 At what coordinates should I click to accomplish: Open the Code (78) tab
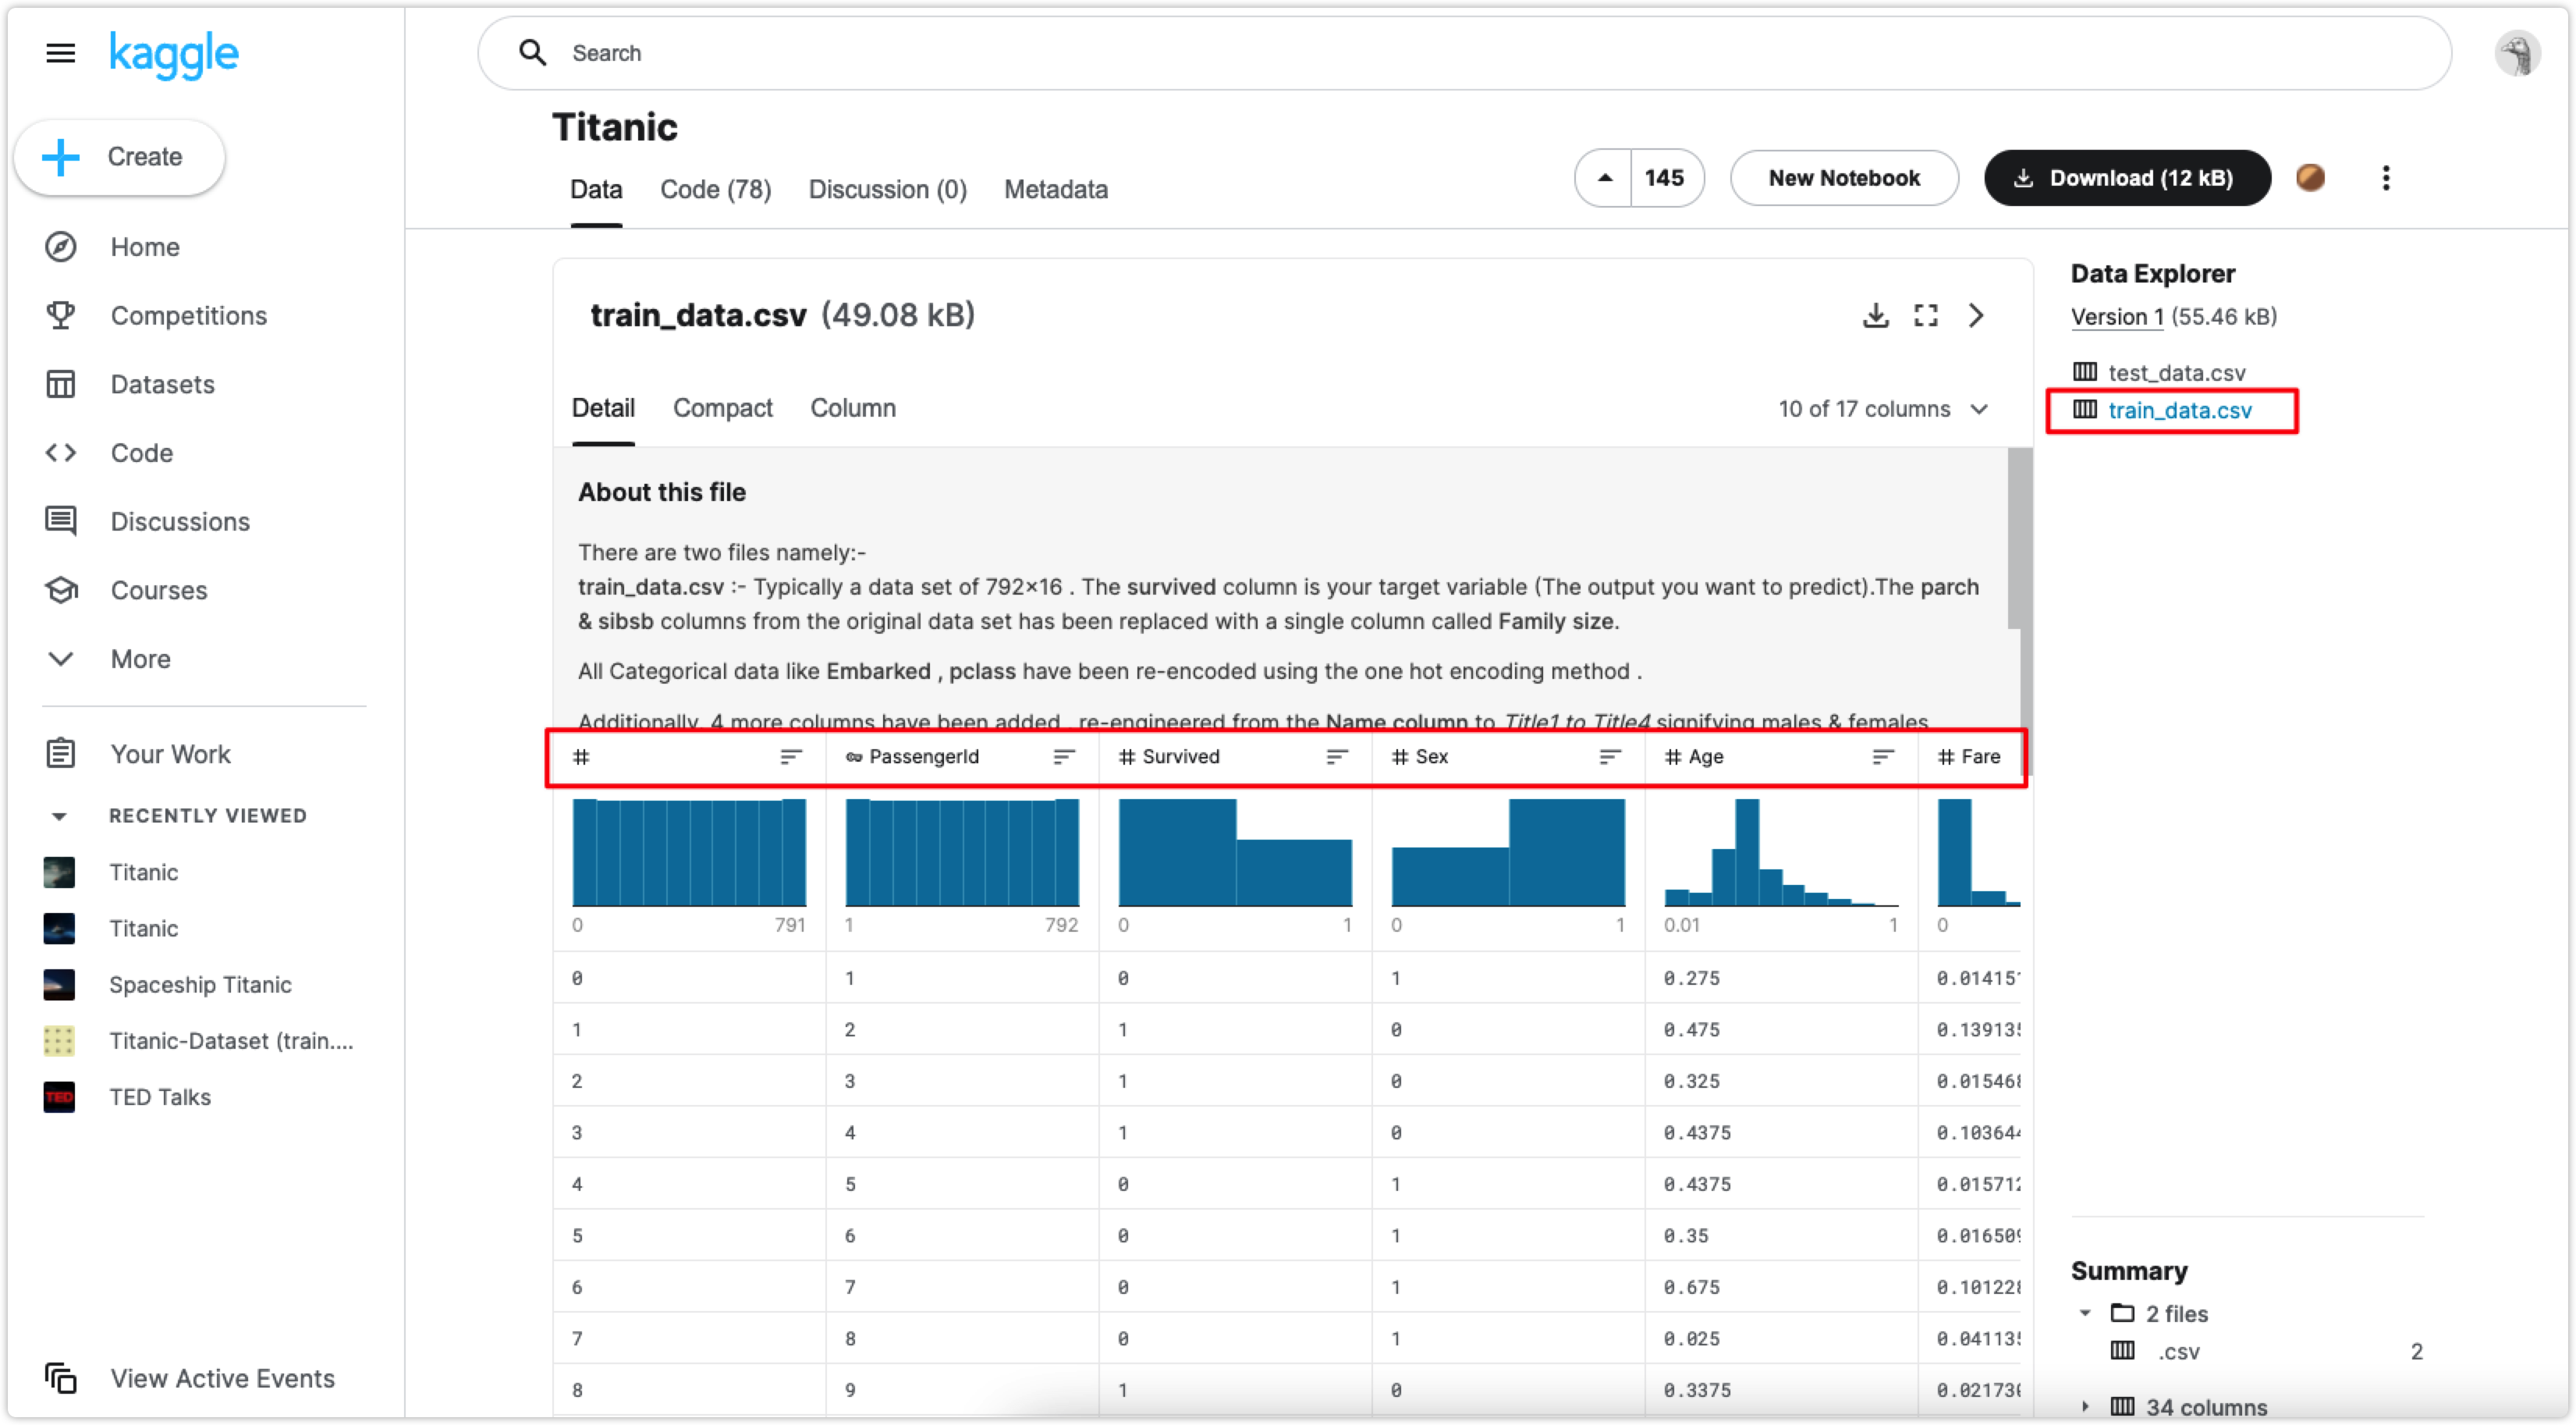(715, 190)
